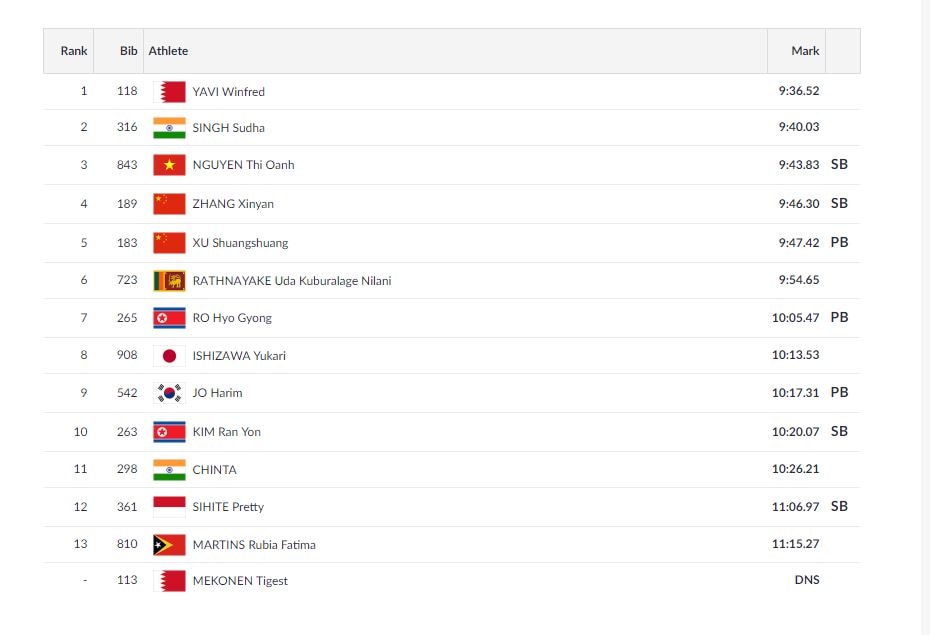
Task: Open athlete profile for KIM Ran Yon
Action: [226, 432]
